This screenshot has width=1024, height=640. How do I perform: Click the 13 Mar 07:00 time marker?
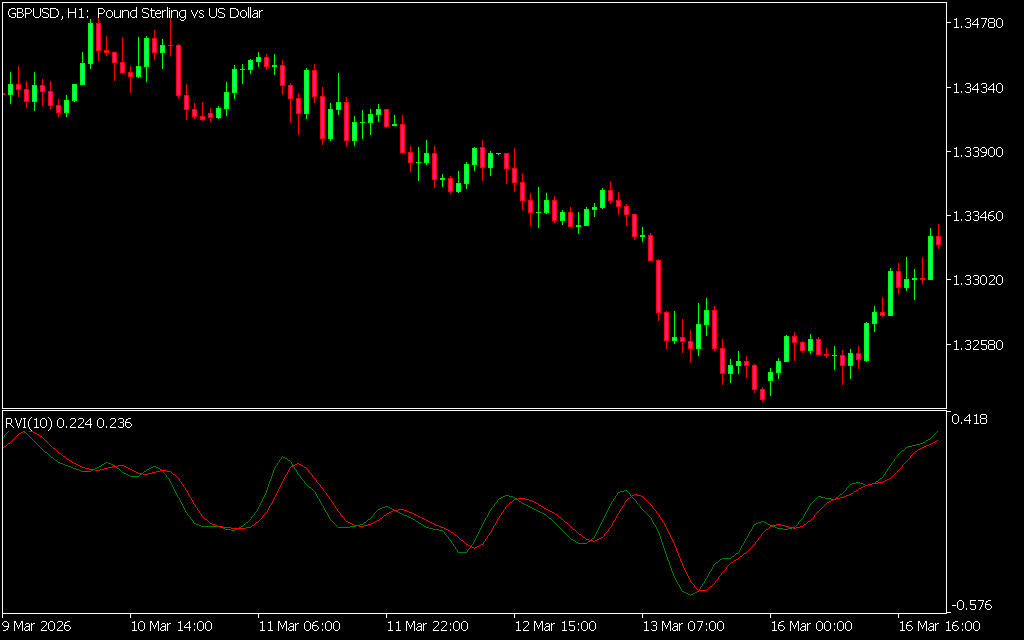(681, 626)
